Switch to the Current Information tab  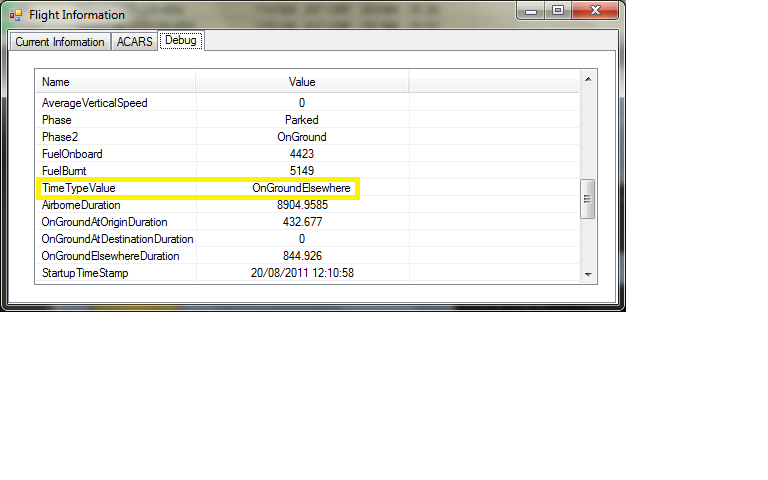click(59, 42)
